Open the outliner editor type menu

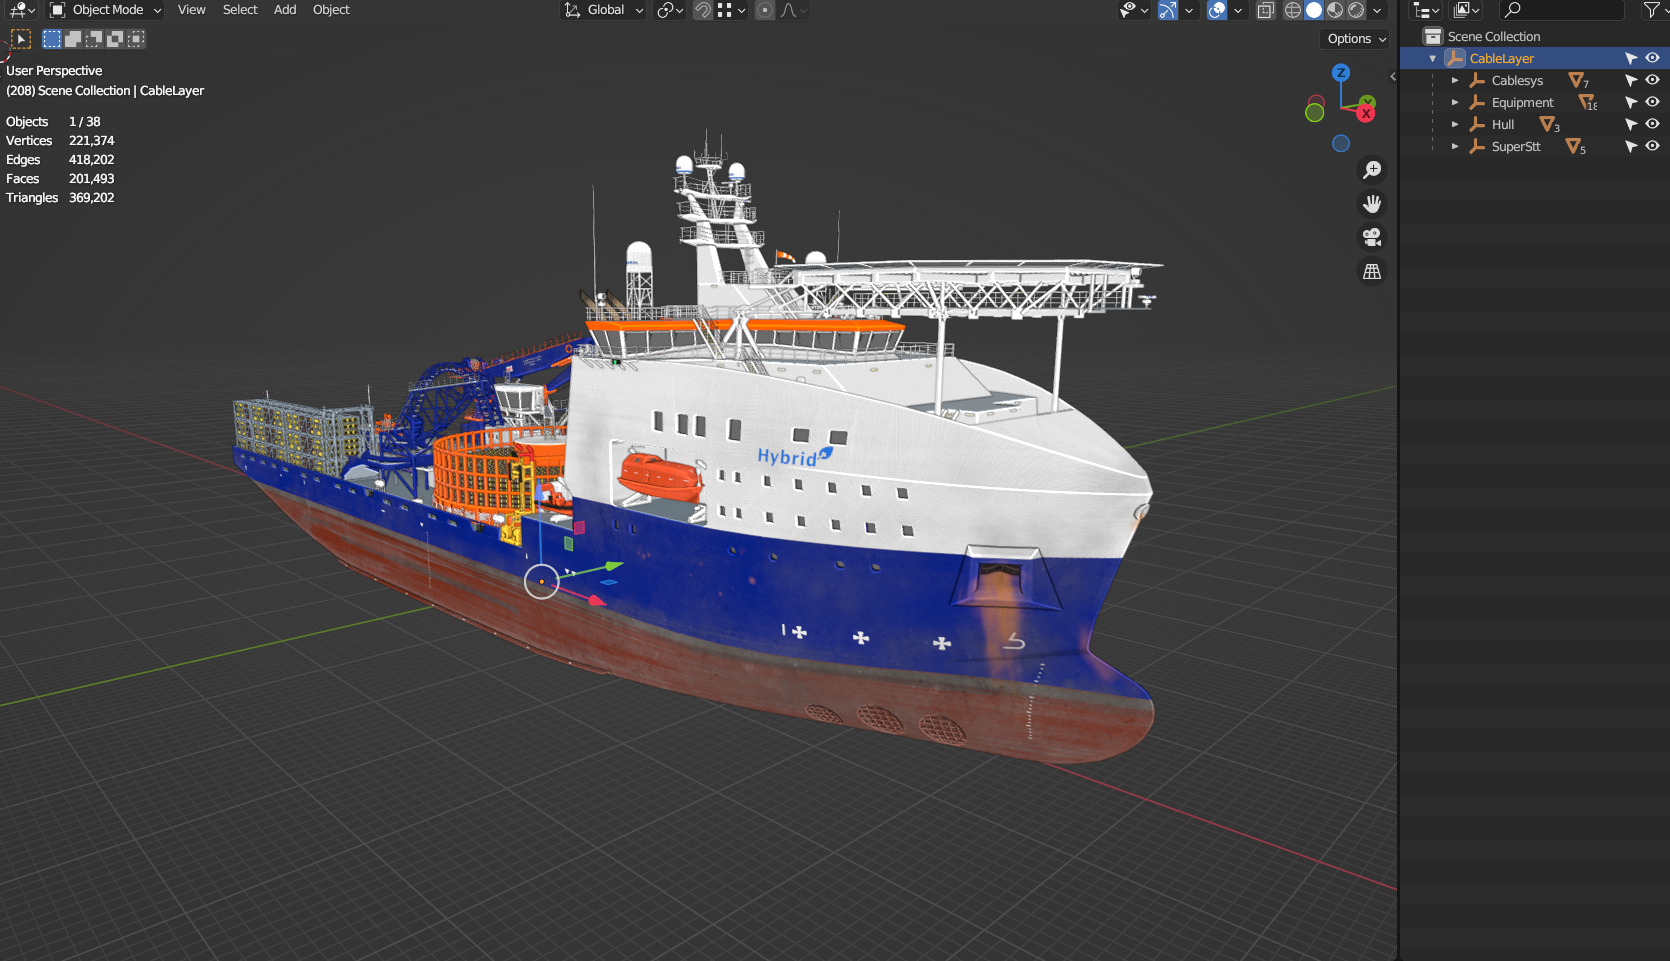1425,10
